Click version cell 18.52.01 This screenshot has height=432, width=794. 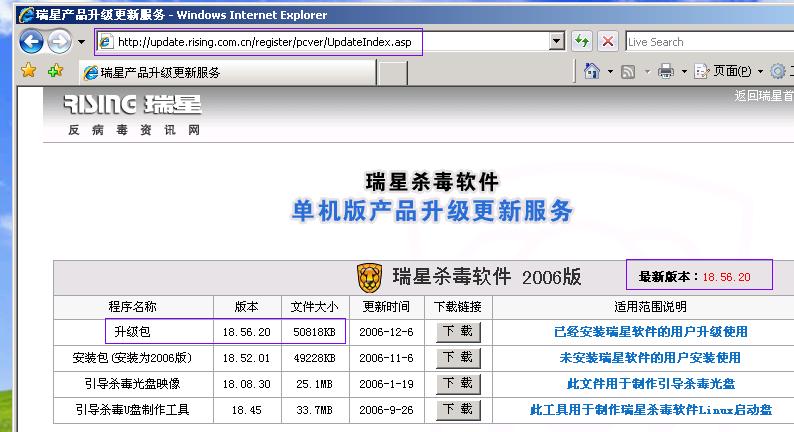click(x=246, y=358)
